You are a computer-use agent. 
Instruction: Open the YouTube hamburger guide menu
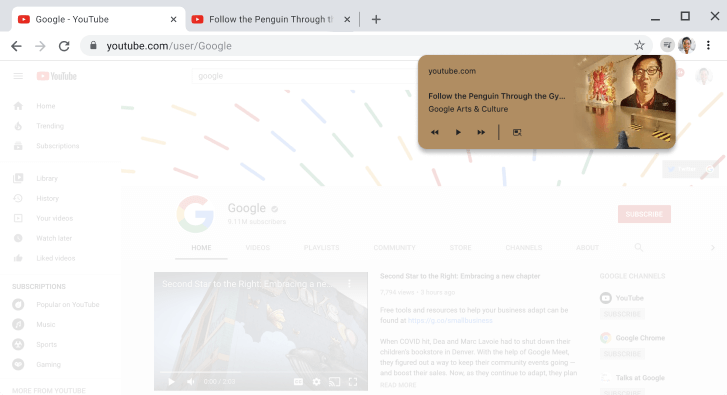pos(18,76)
